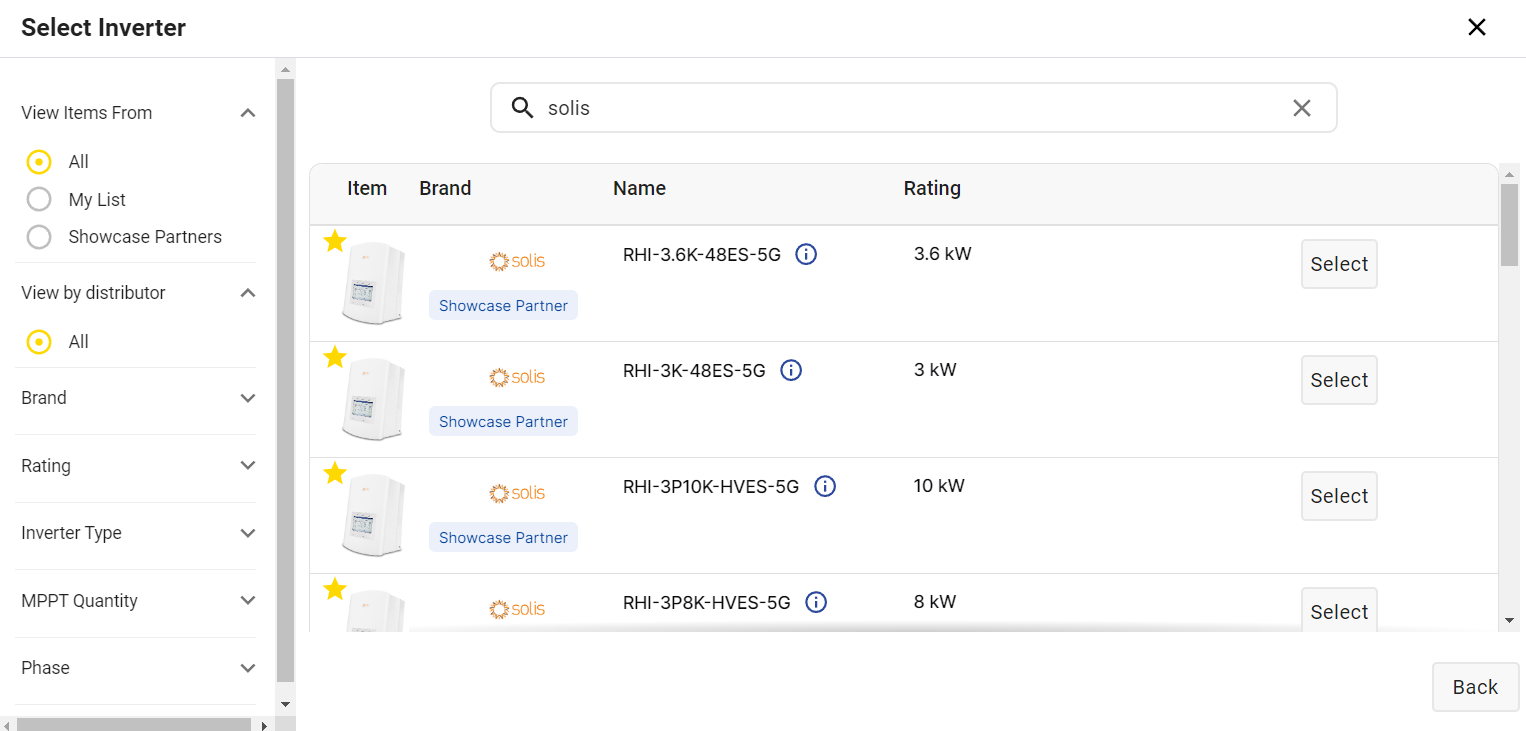
Task: Open info for RHI-3.6K-48ES-5G
Action: (806, 254)
